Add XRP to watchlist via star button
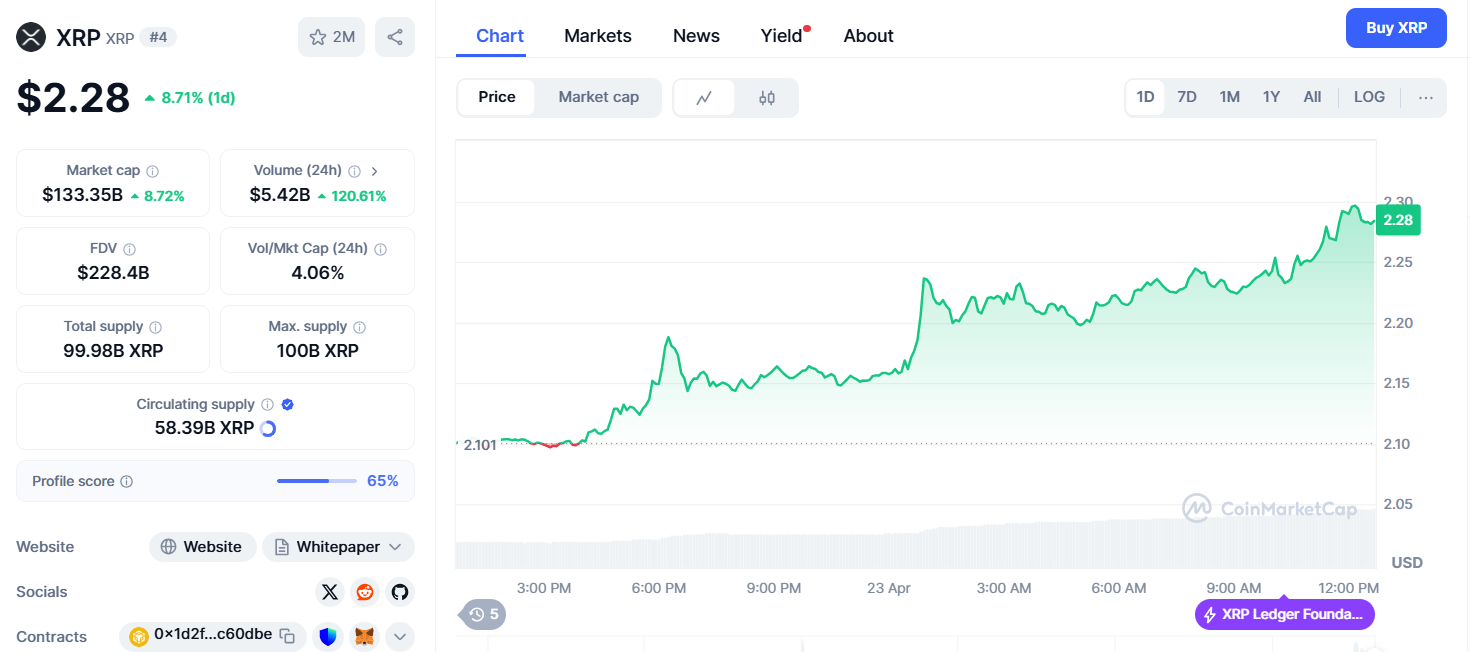1470x652 pixels. (331, 37)
